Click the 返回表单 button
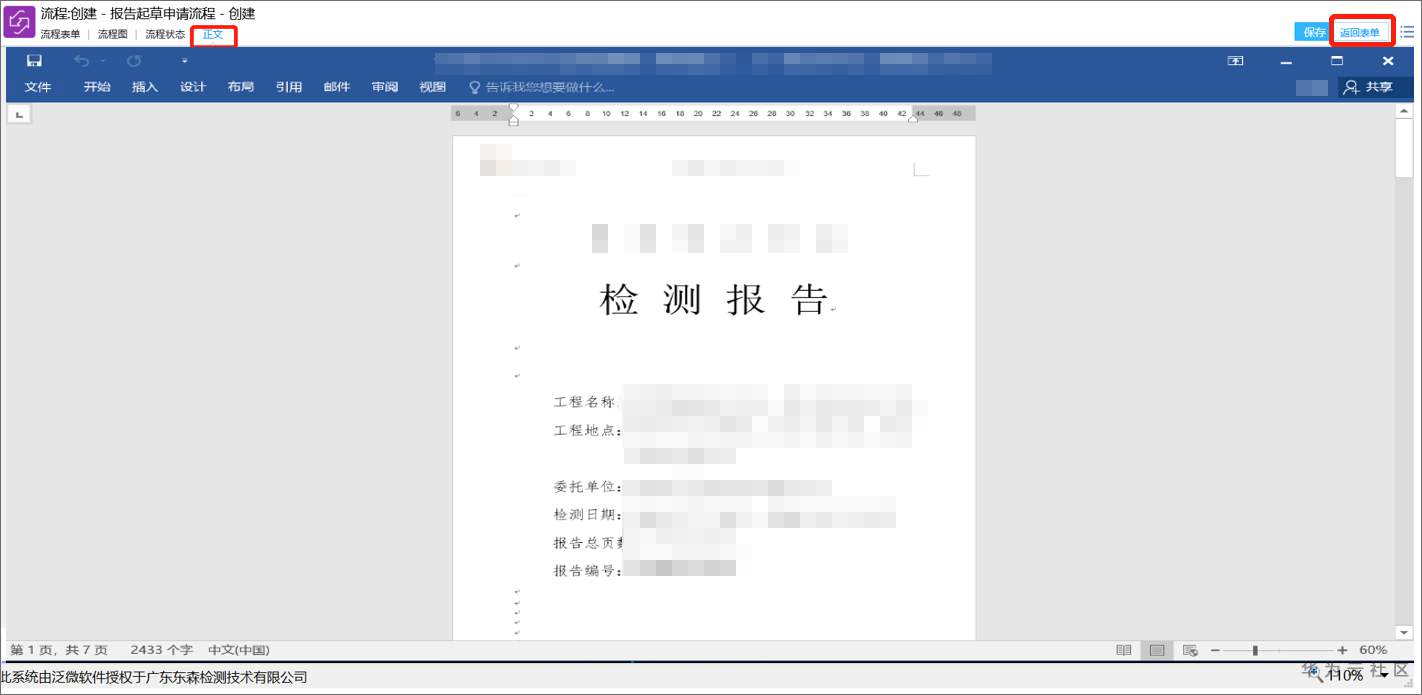The height and width of the screenshot is (695, 1422). [x=1360, y=32]
